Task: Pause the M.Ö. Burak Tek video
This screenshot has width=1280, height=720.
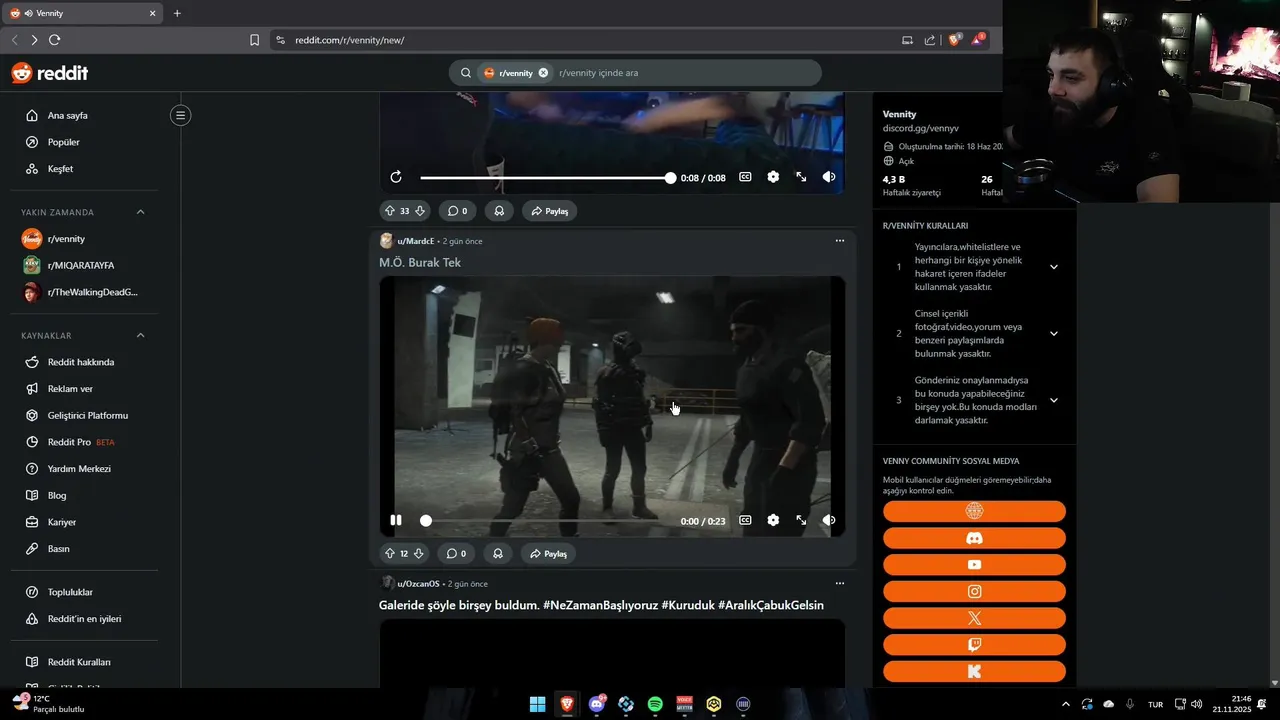Action: pyautogui.click(x=396, y=520)
